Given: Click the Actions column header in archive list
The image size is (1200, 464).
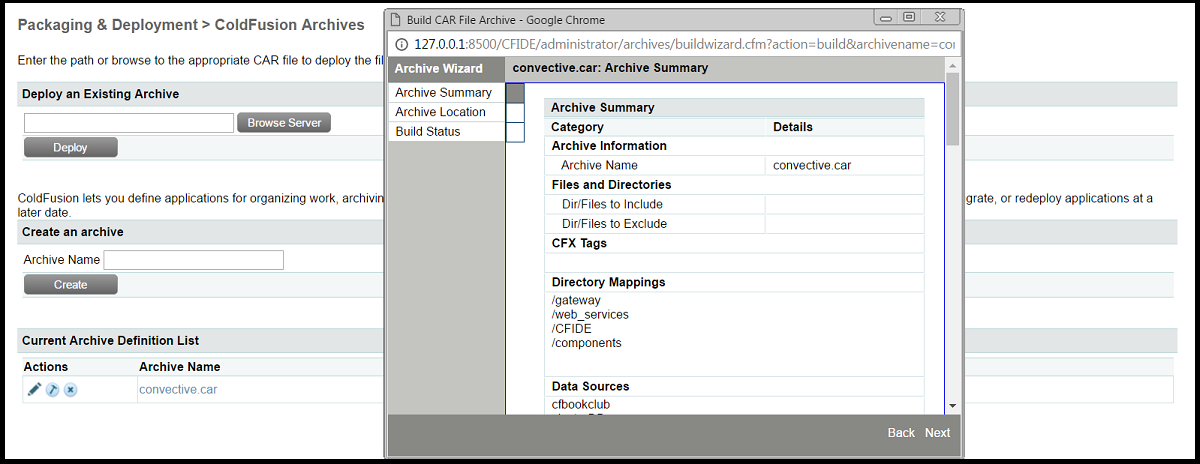Looking at the screenshot, I should click(x=45, y=367).
